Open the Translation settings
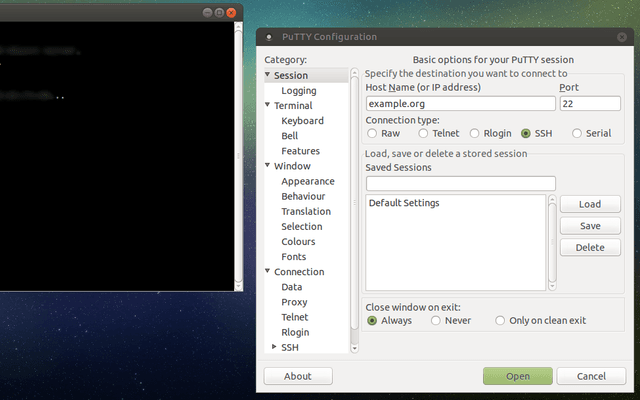The image size is (640, 400). (306, 211)
